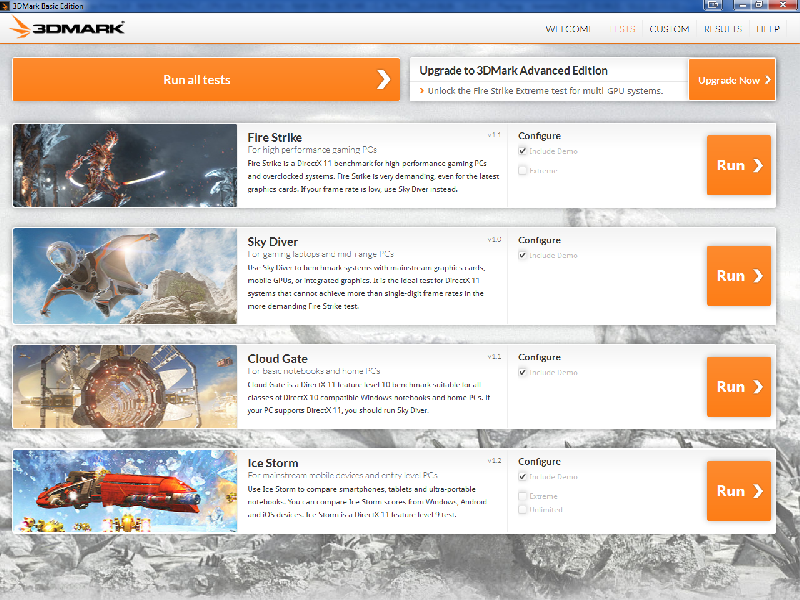Click the Upgrade Now button
Screen dimensions: 800x600
pos(732,80)
